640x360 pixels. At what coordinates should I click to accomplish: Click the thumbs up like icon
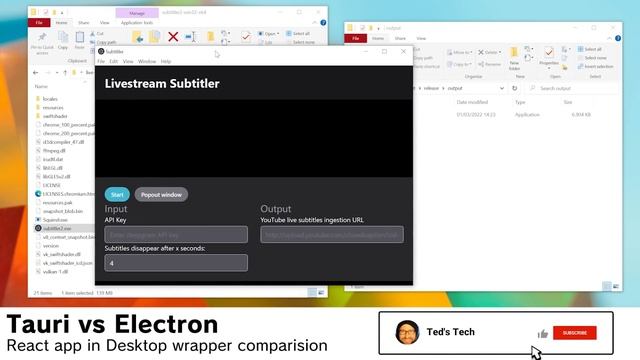542,334
